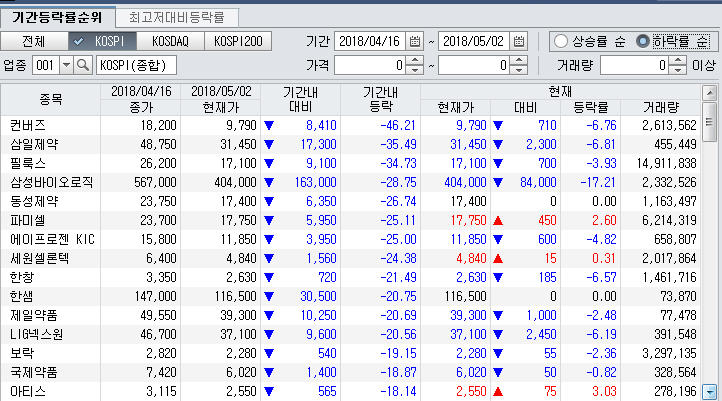Viewport: 722px width, 401px height.
Task: Select the 하락률 순 radio button
Action: point(642,41)
